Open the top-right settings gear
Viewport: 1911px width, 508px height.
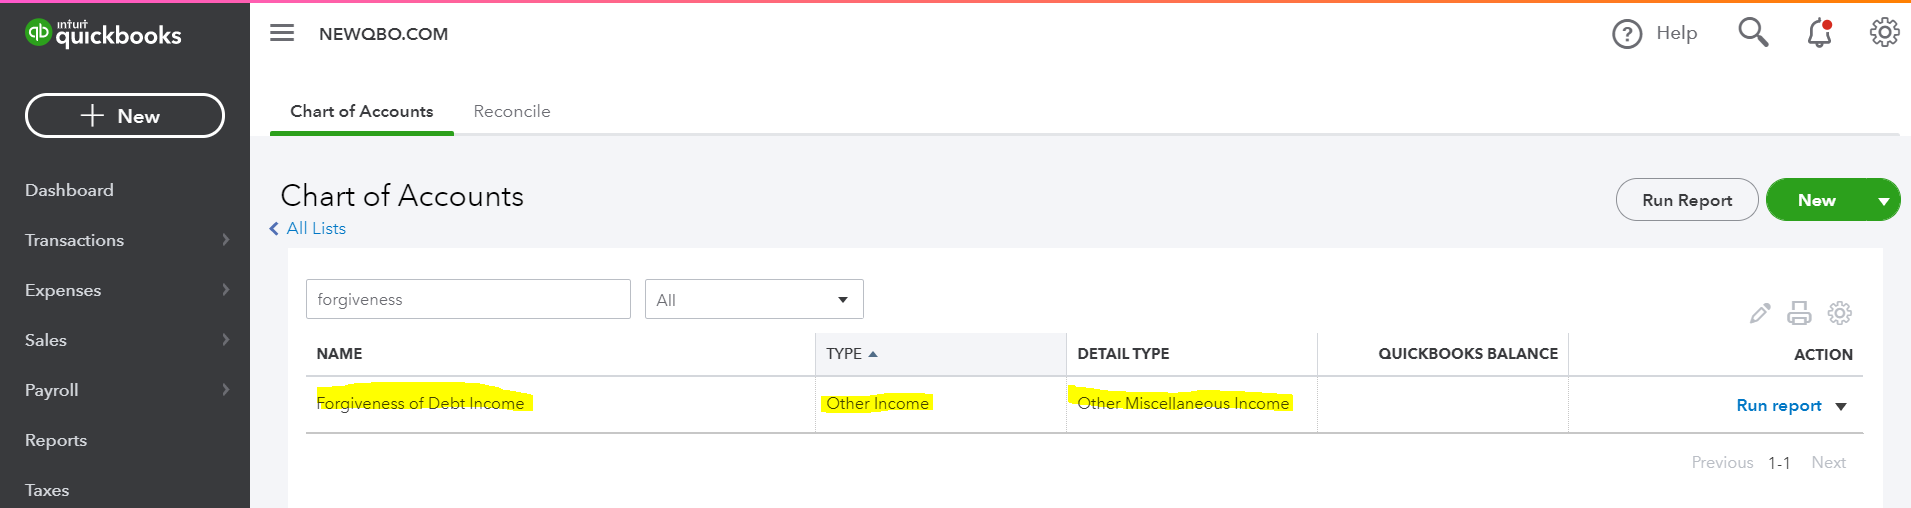tap(1884, 33)
